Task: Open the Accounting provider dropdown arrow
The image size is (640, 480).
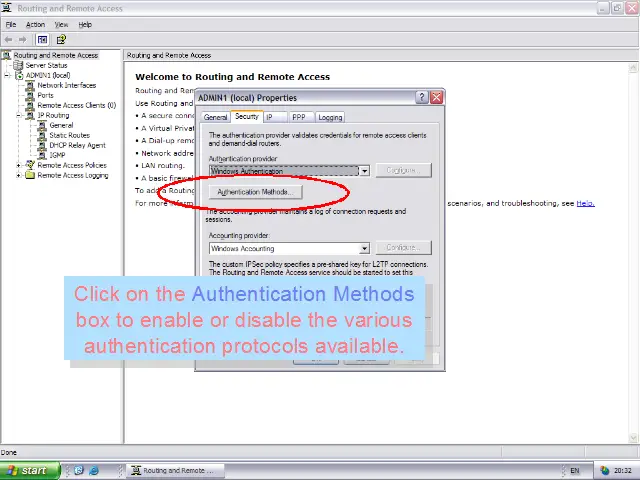Action: [x=364, y=248]
